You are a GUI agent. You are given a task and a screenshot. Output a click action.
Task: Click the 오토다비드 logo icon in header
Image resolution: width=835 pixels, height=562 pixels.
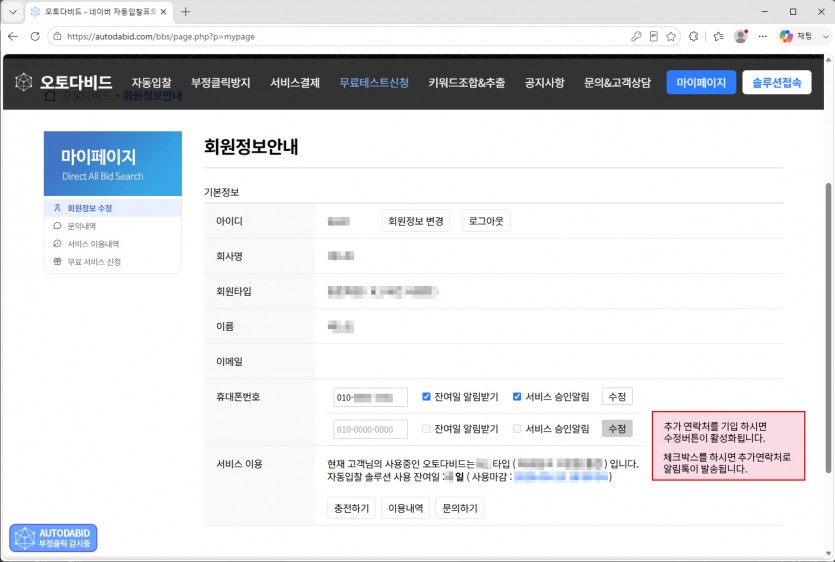click(x=23, y=82)
